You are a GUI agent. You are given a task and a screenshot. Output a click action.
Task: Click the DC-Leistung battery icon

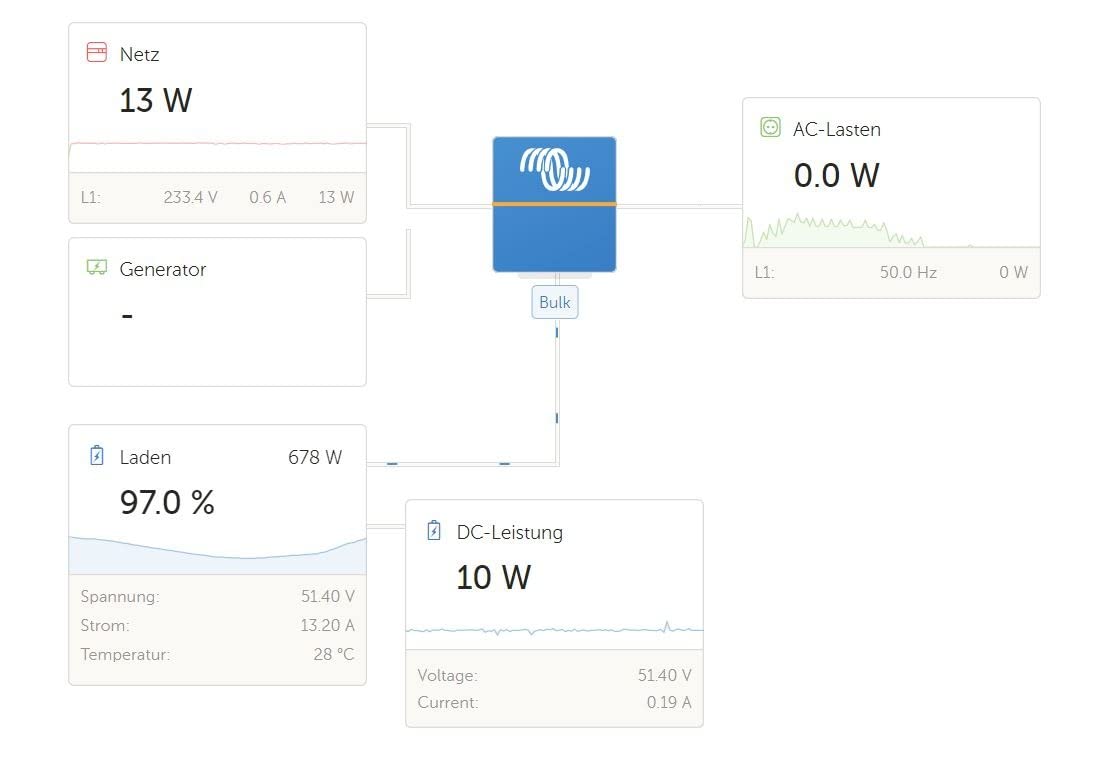click(434, 531)
